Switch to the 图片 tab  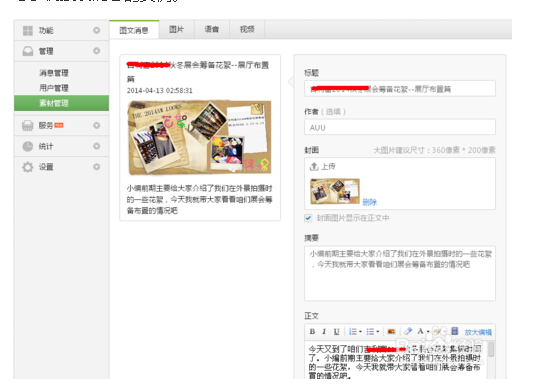(176, 30)
